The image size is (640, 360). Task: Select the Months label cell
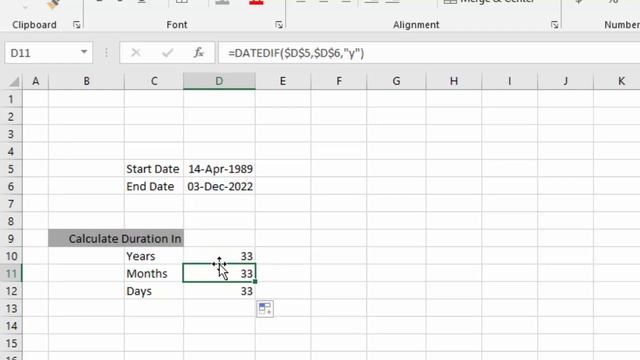coord(154,273)
